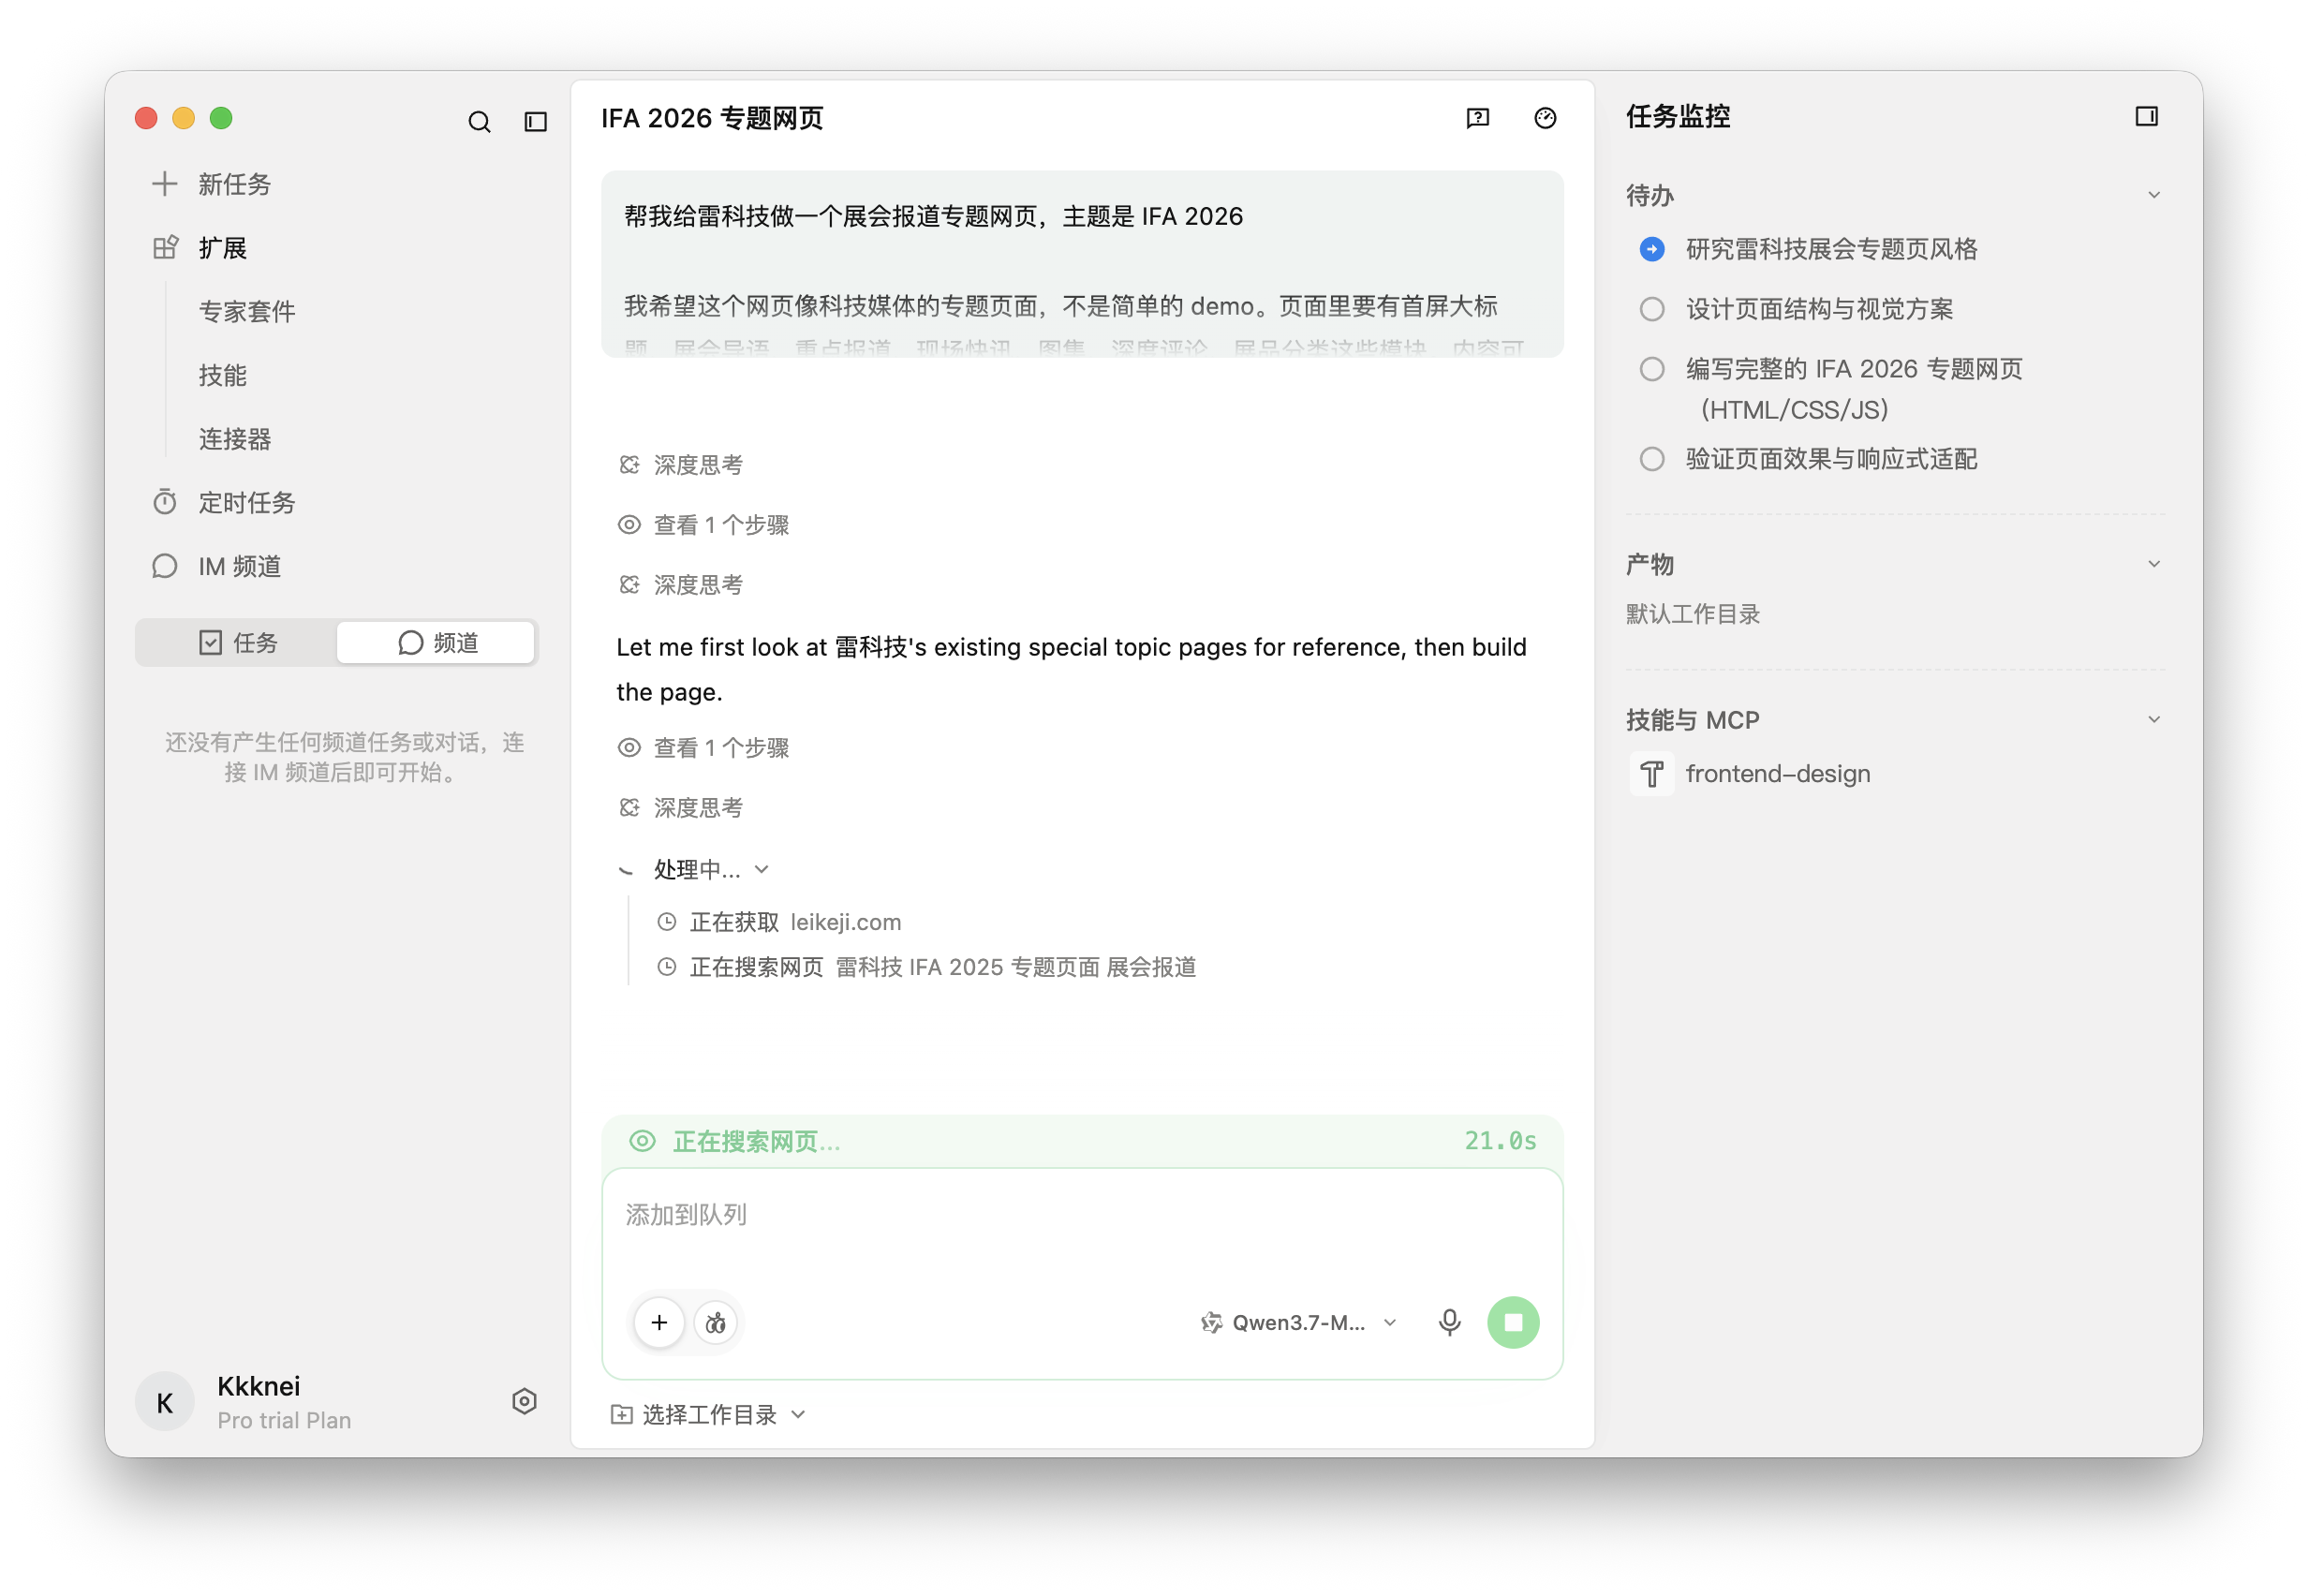Open the 扩展 section label

point(222,248)
